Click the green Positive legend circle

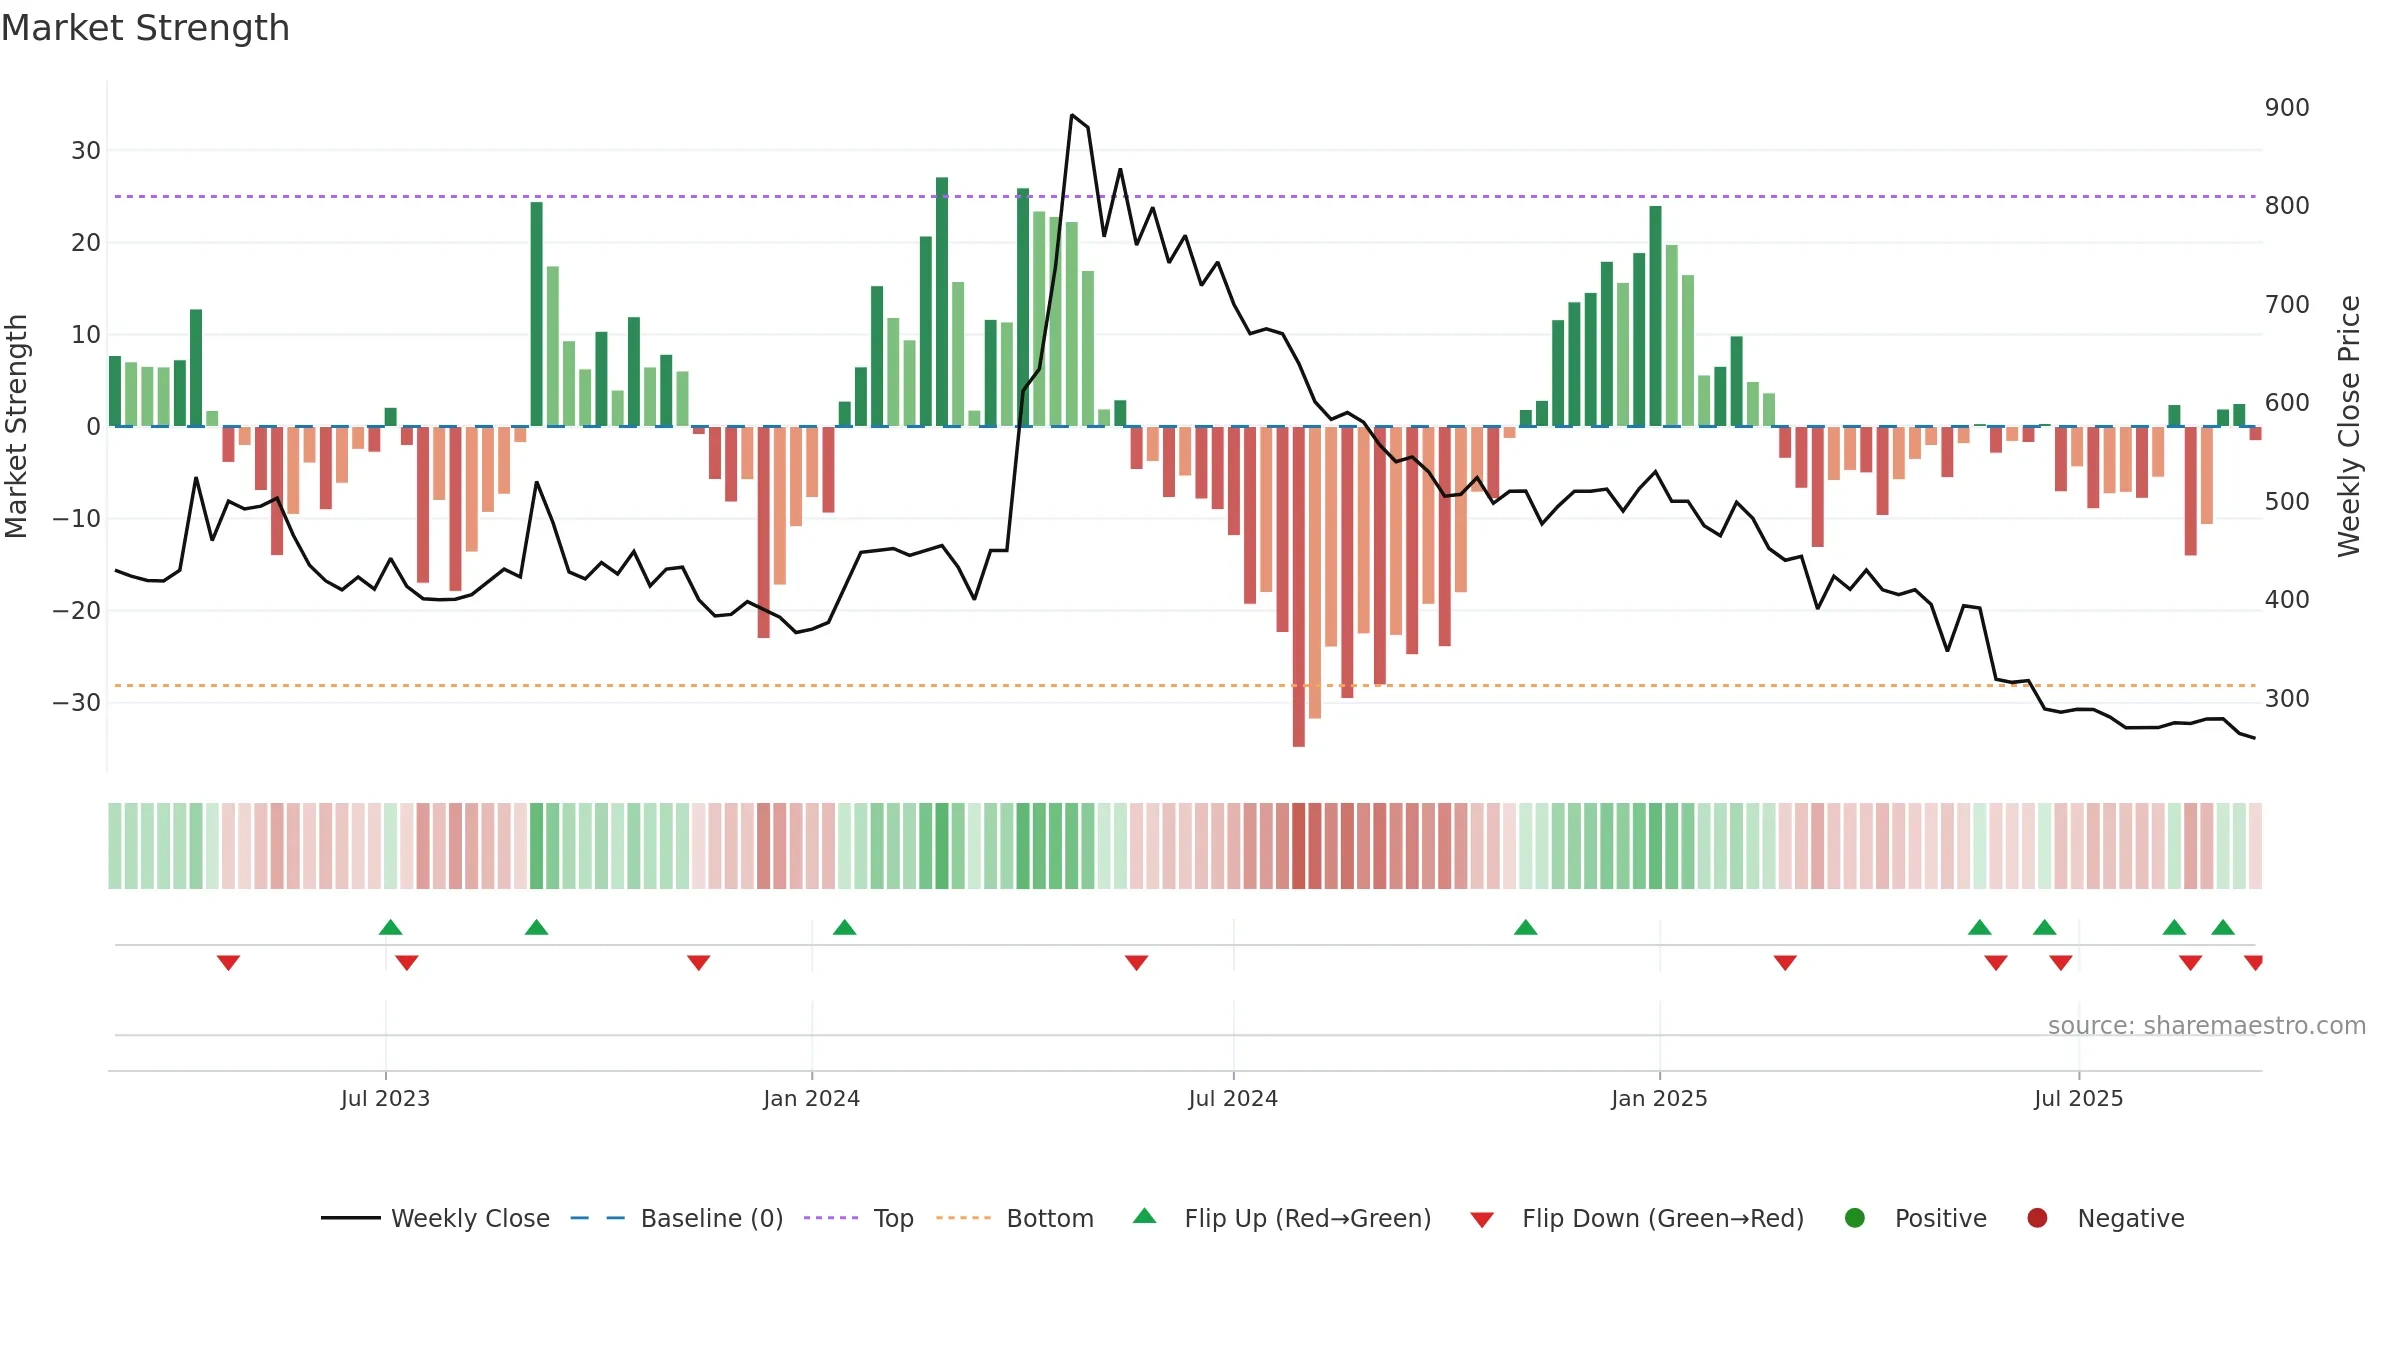1855,1218
